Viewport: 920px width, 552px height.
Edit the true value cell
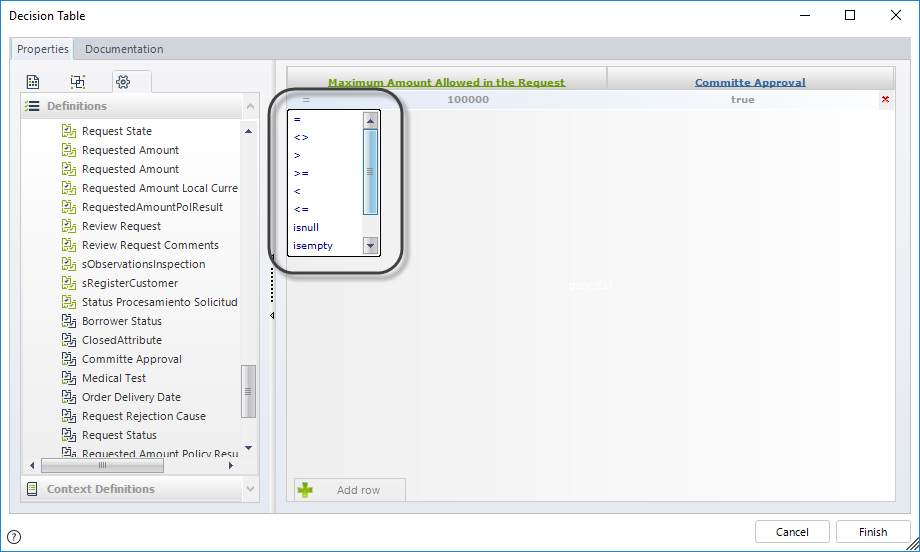pyautogui.click(x=742, y=100)
